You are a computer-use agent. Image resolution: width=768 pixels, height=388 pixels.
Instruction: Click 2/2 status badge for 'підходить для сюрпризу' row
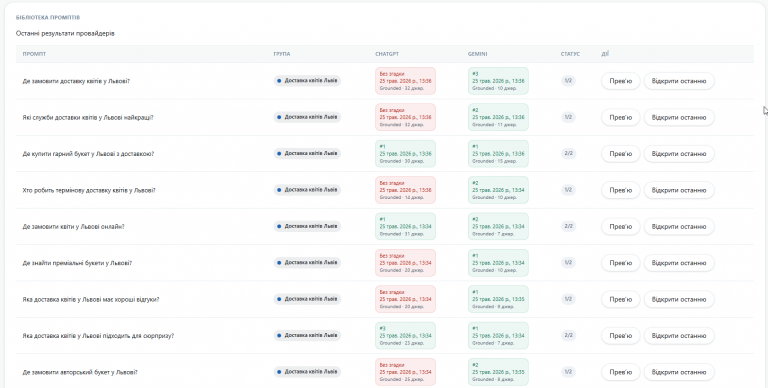(x=568, y=335)
